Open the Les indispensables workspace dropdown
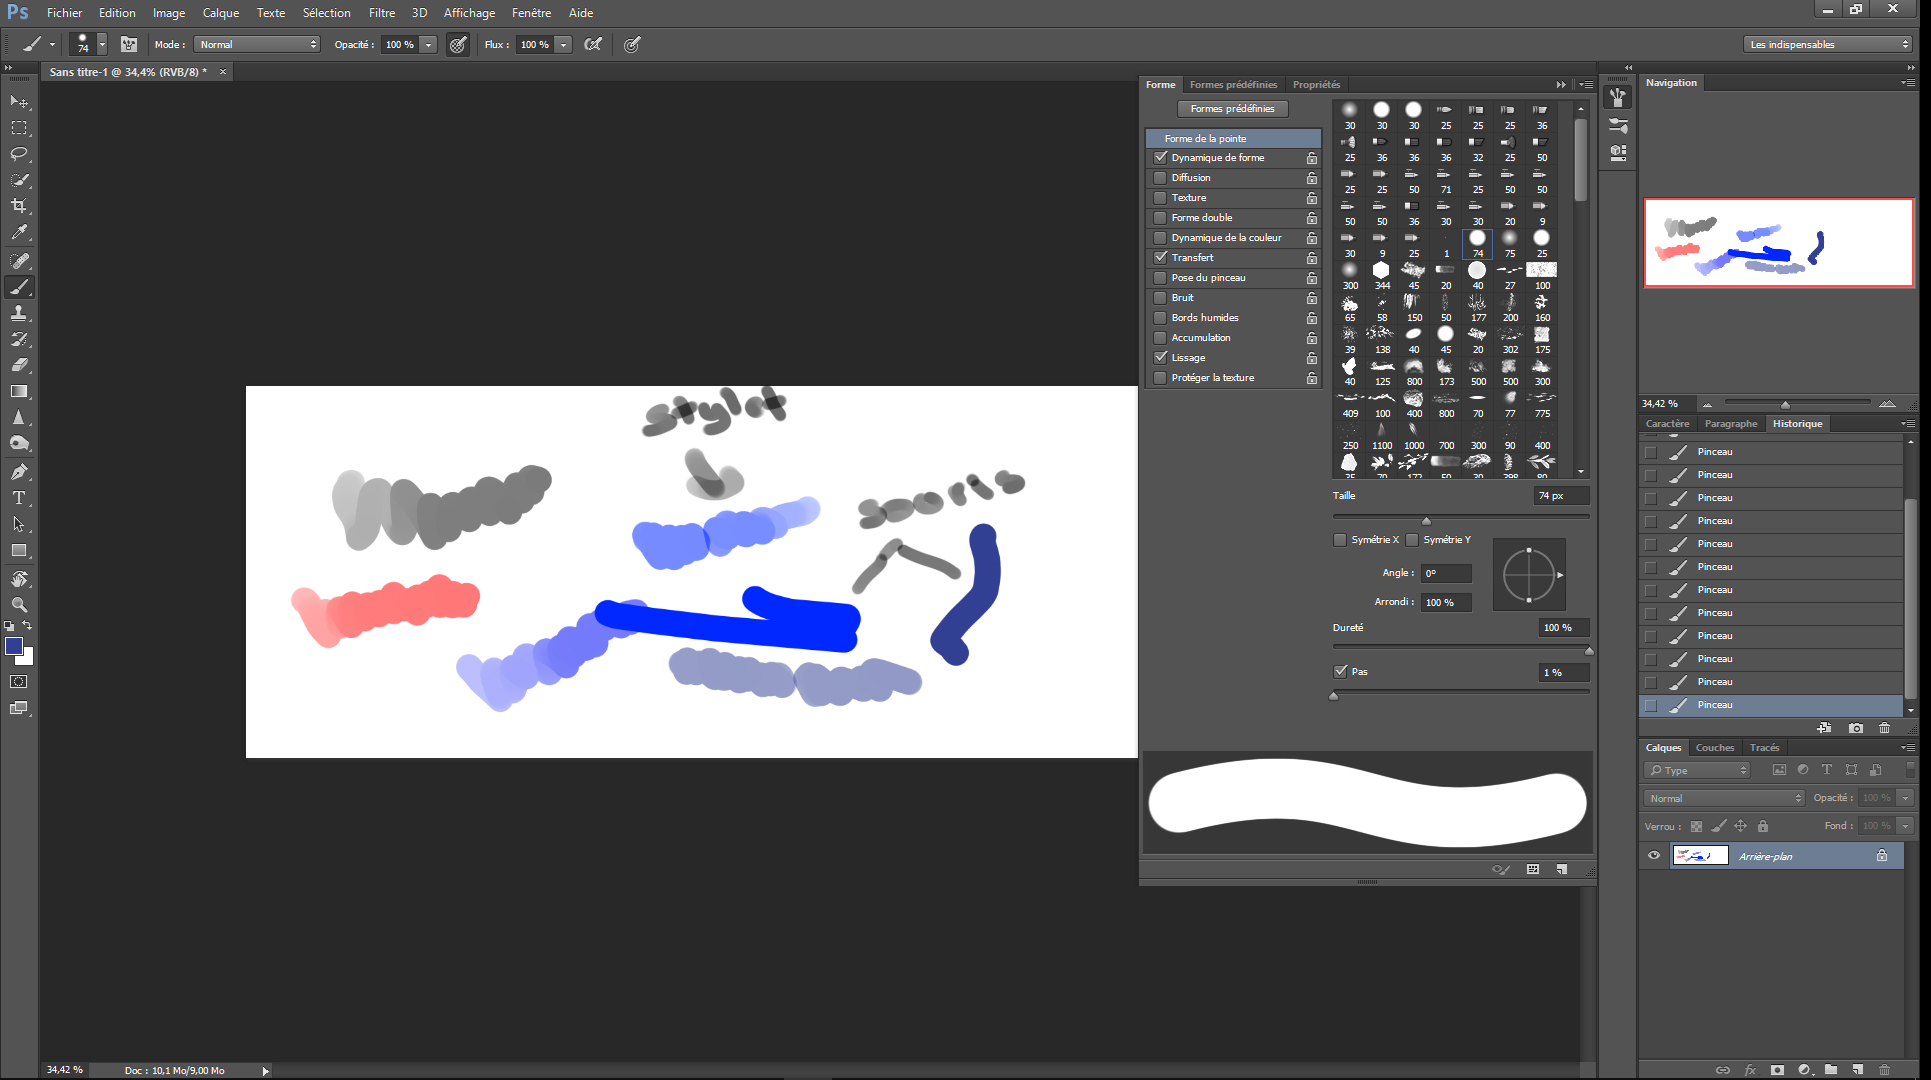This screenshot has width=1931, height=1080. (x=1828, y=45)
